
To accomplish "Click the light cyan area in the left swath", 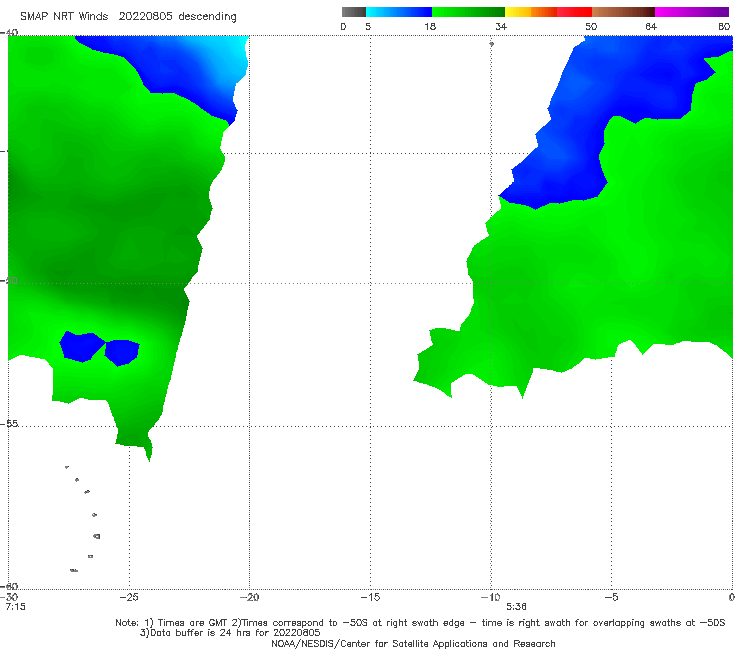I will (231, 56).
